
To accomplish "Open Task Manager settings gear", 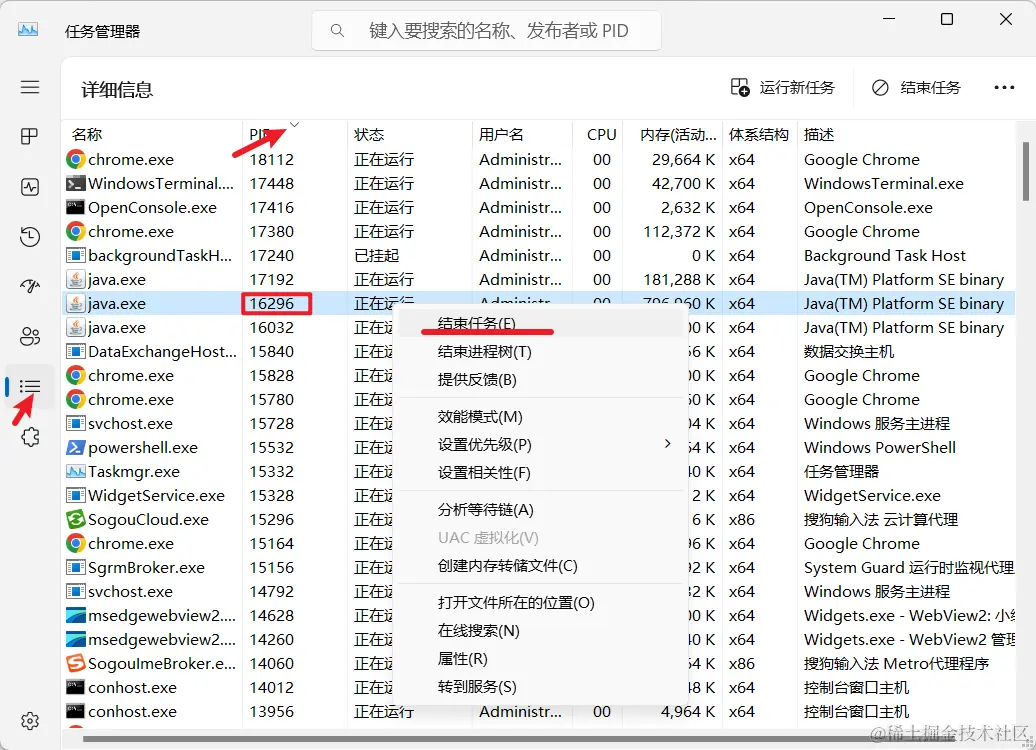I will click(30, 721).
